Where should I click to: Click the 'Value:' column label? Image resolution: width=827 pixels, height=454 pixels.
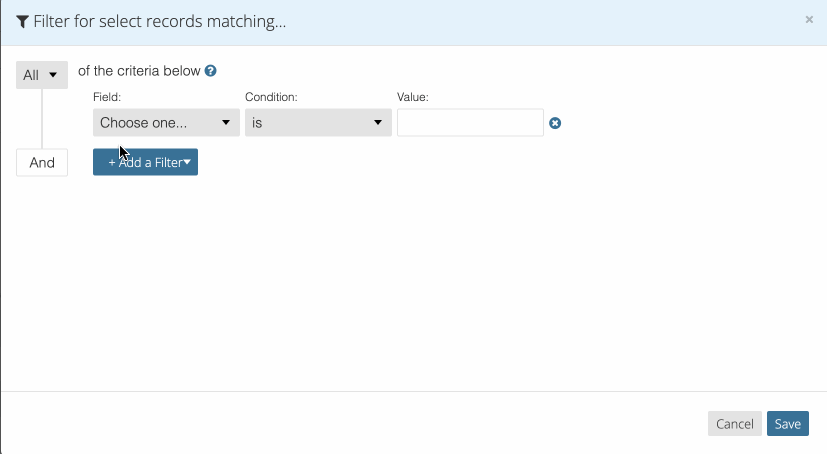tap(412, 97)
